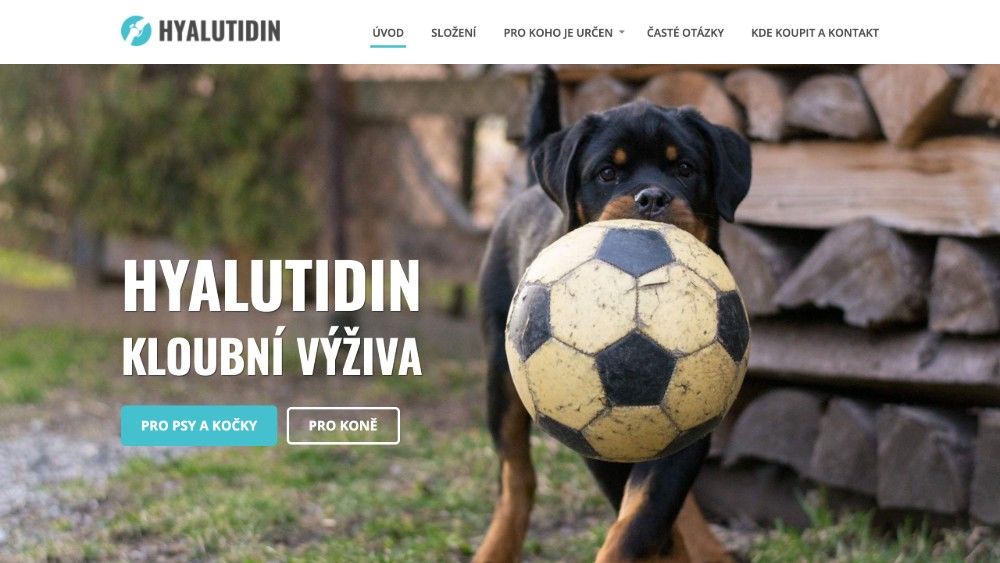Open the ÚVOD navigation item

(x=388, y=33)
